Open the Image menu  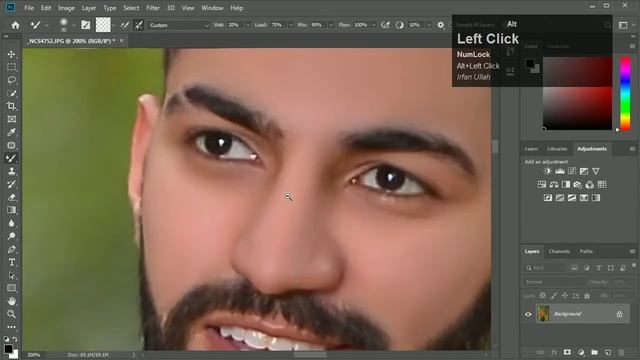[66, 8]
